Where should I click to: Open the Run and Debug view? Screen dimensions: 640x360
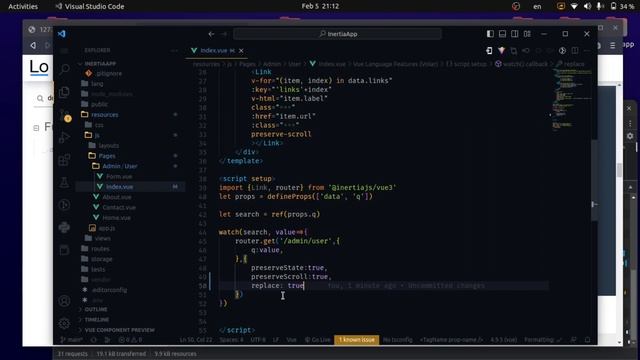pyautogui.click(x=64, y=137)
